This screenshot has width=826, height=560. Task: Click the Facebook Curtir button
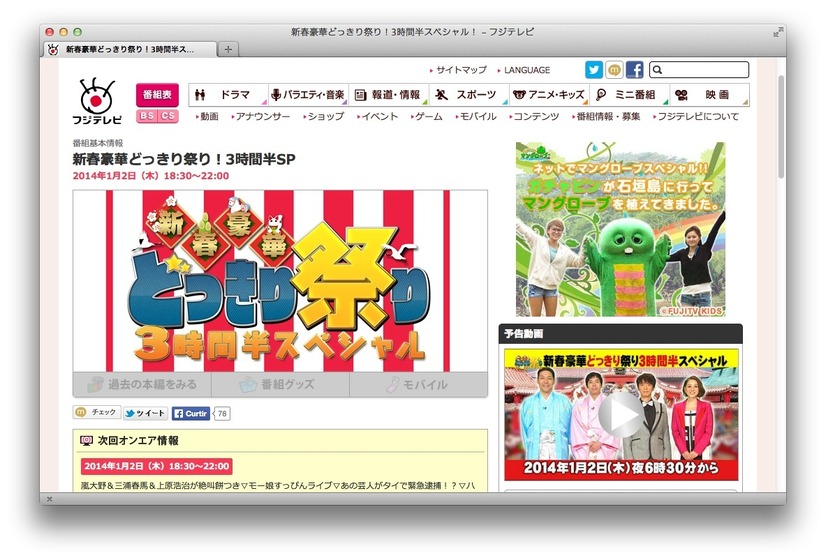tap(191, 414)
